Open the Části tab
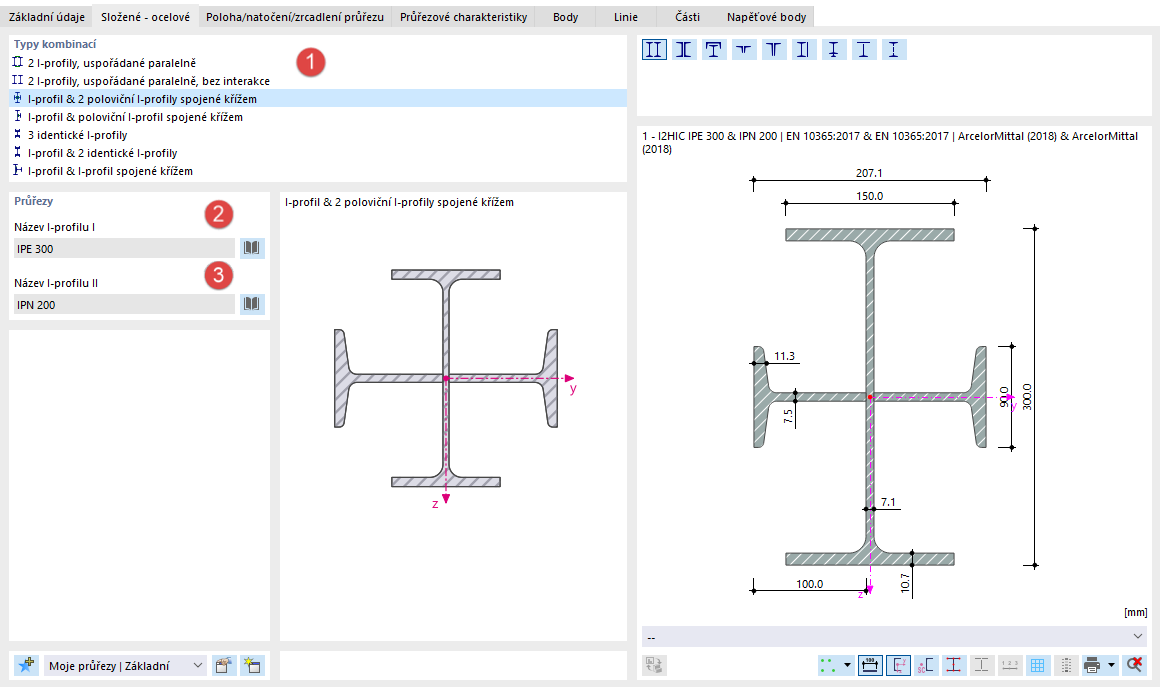The width and height of the screenshot is (1160, 687). (687, 16)
